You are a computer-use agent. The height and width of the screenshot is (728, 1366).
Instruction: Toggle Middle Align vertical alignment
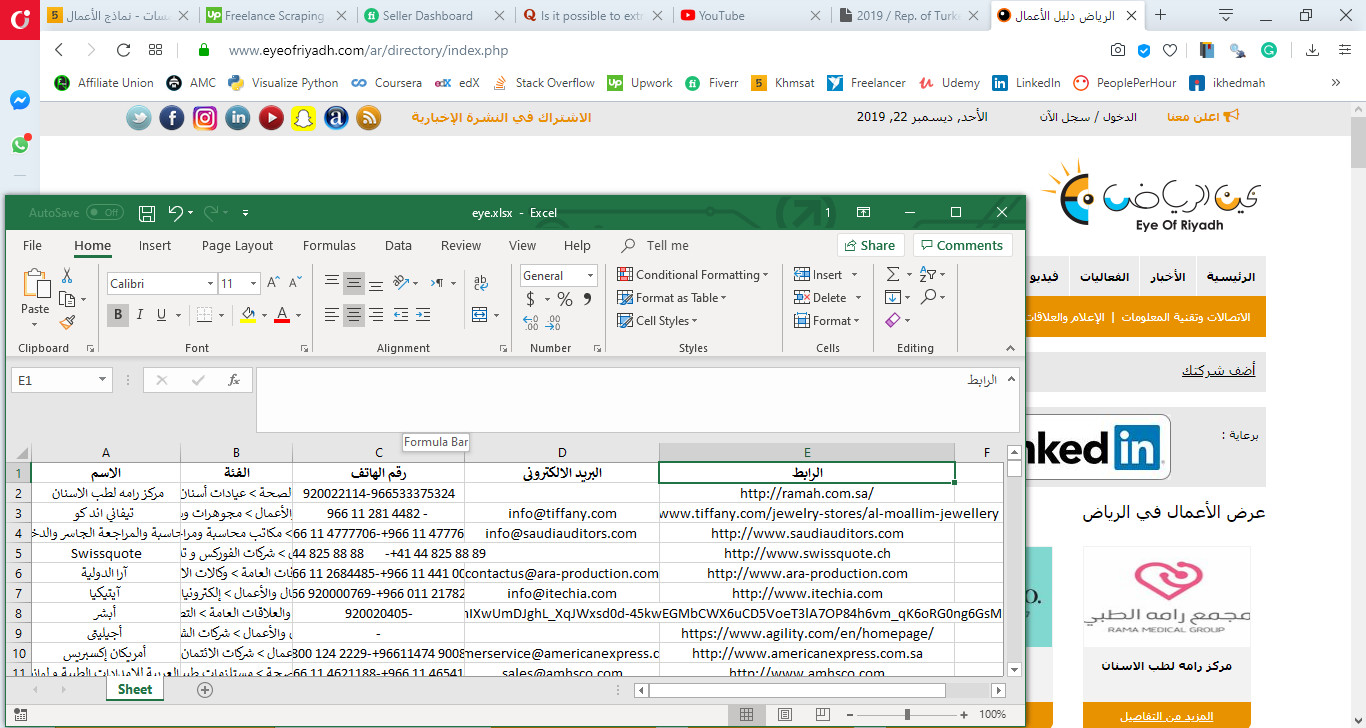(354, 283)
